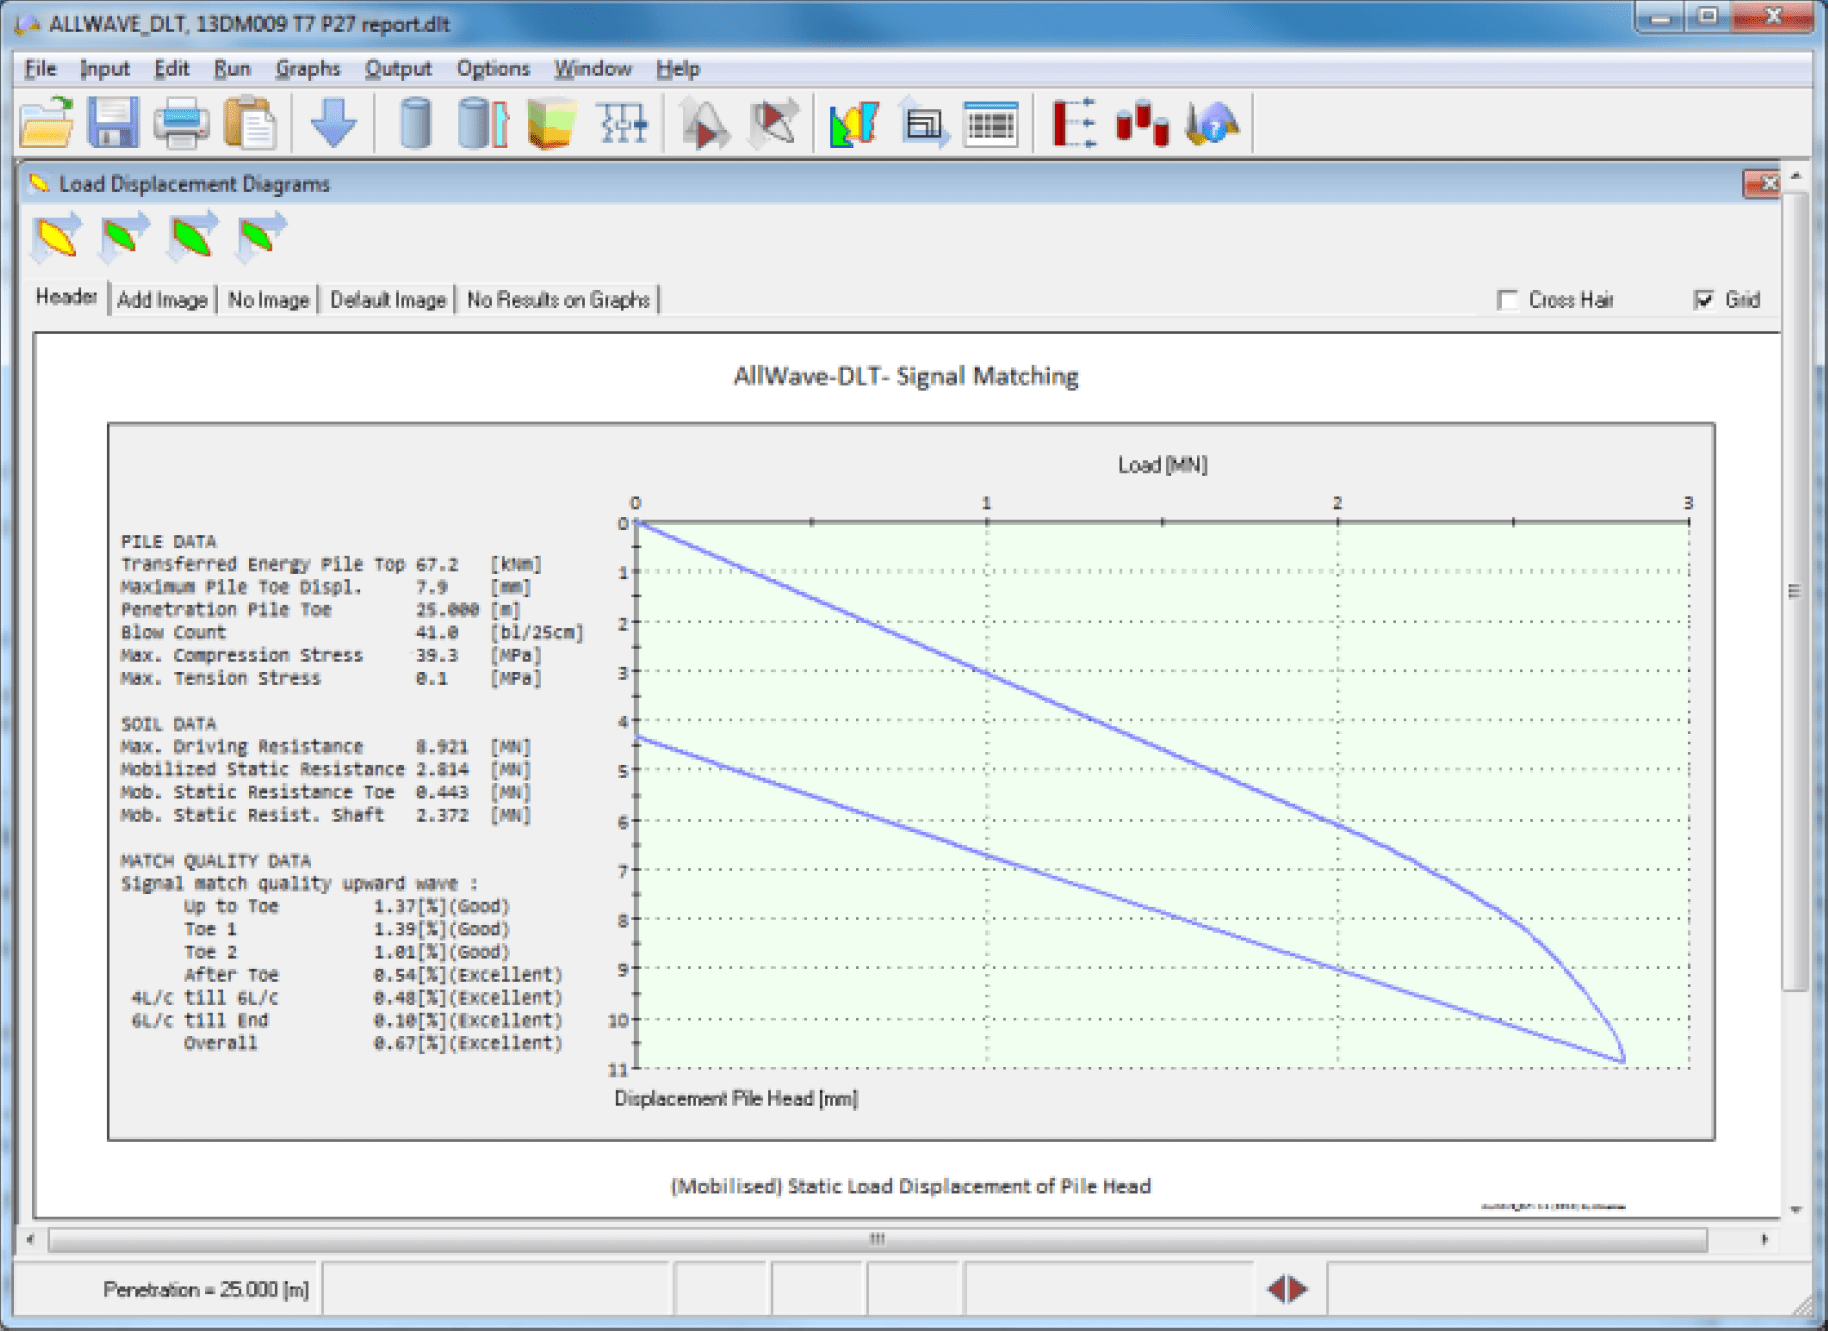Image resolution: width=1828 pixels, height=1332 pixels.
Task: Click the vertical scrollbar down arrow
Action: pyautogui.click(x=1796, y=1210)
